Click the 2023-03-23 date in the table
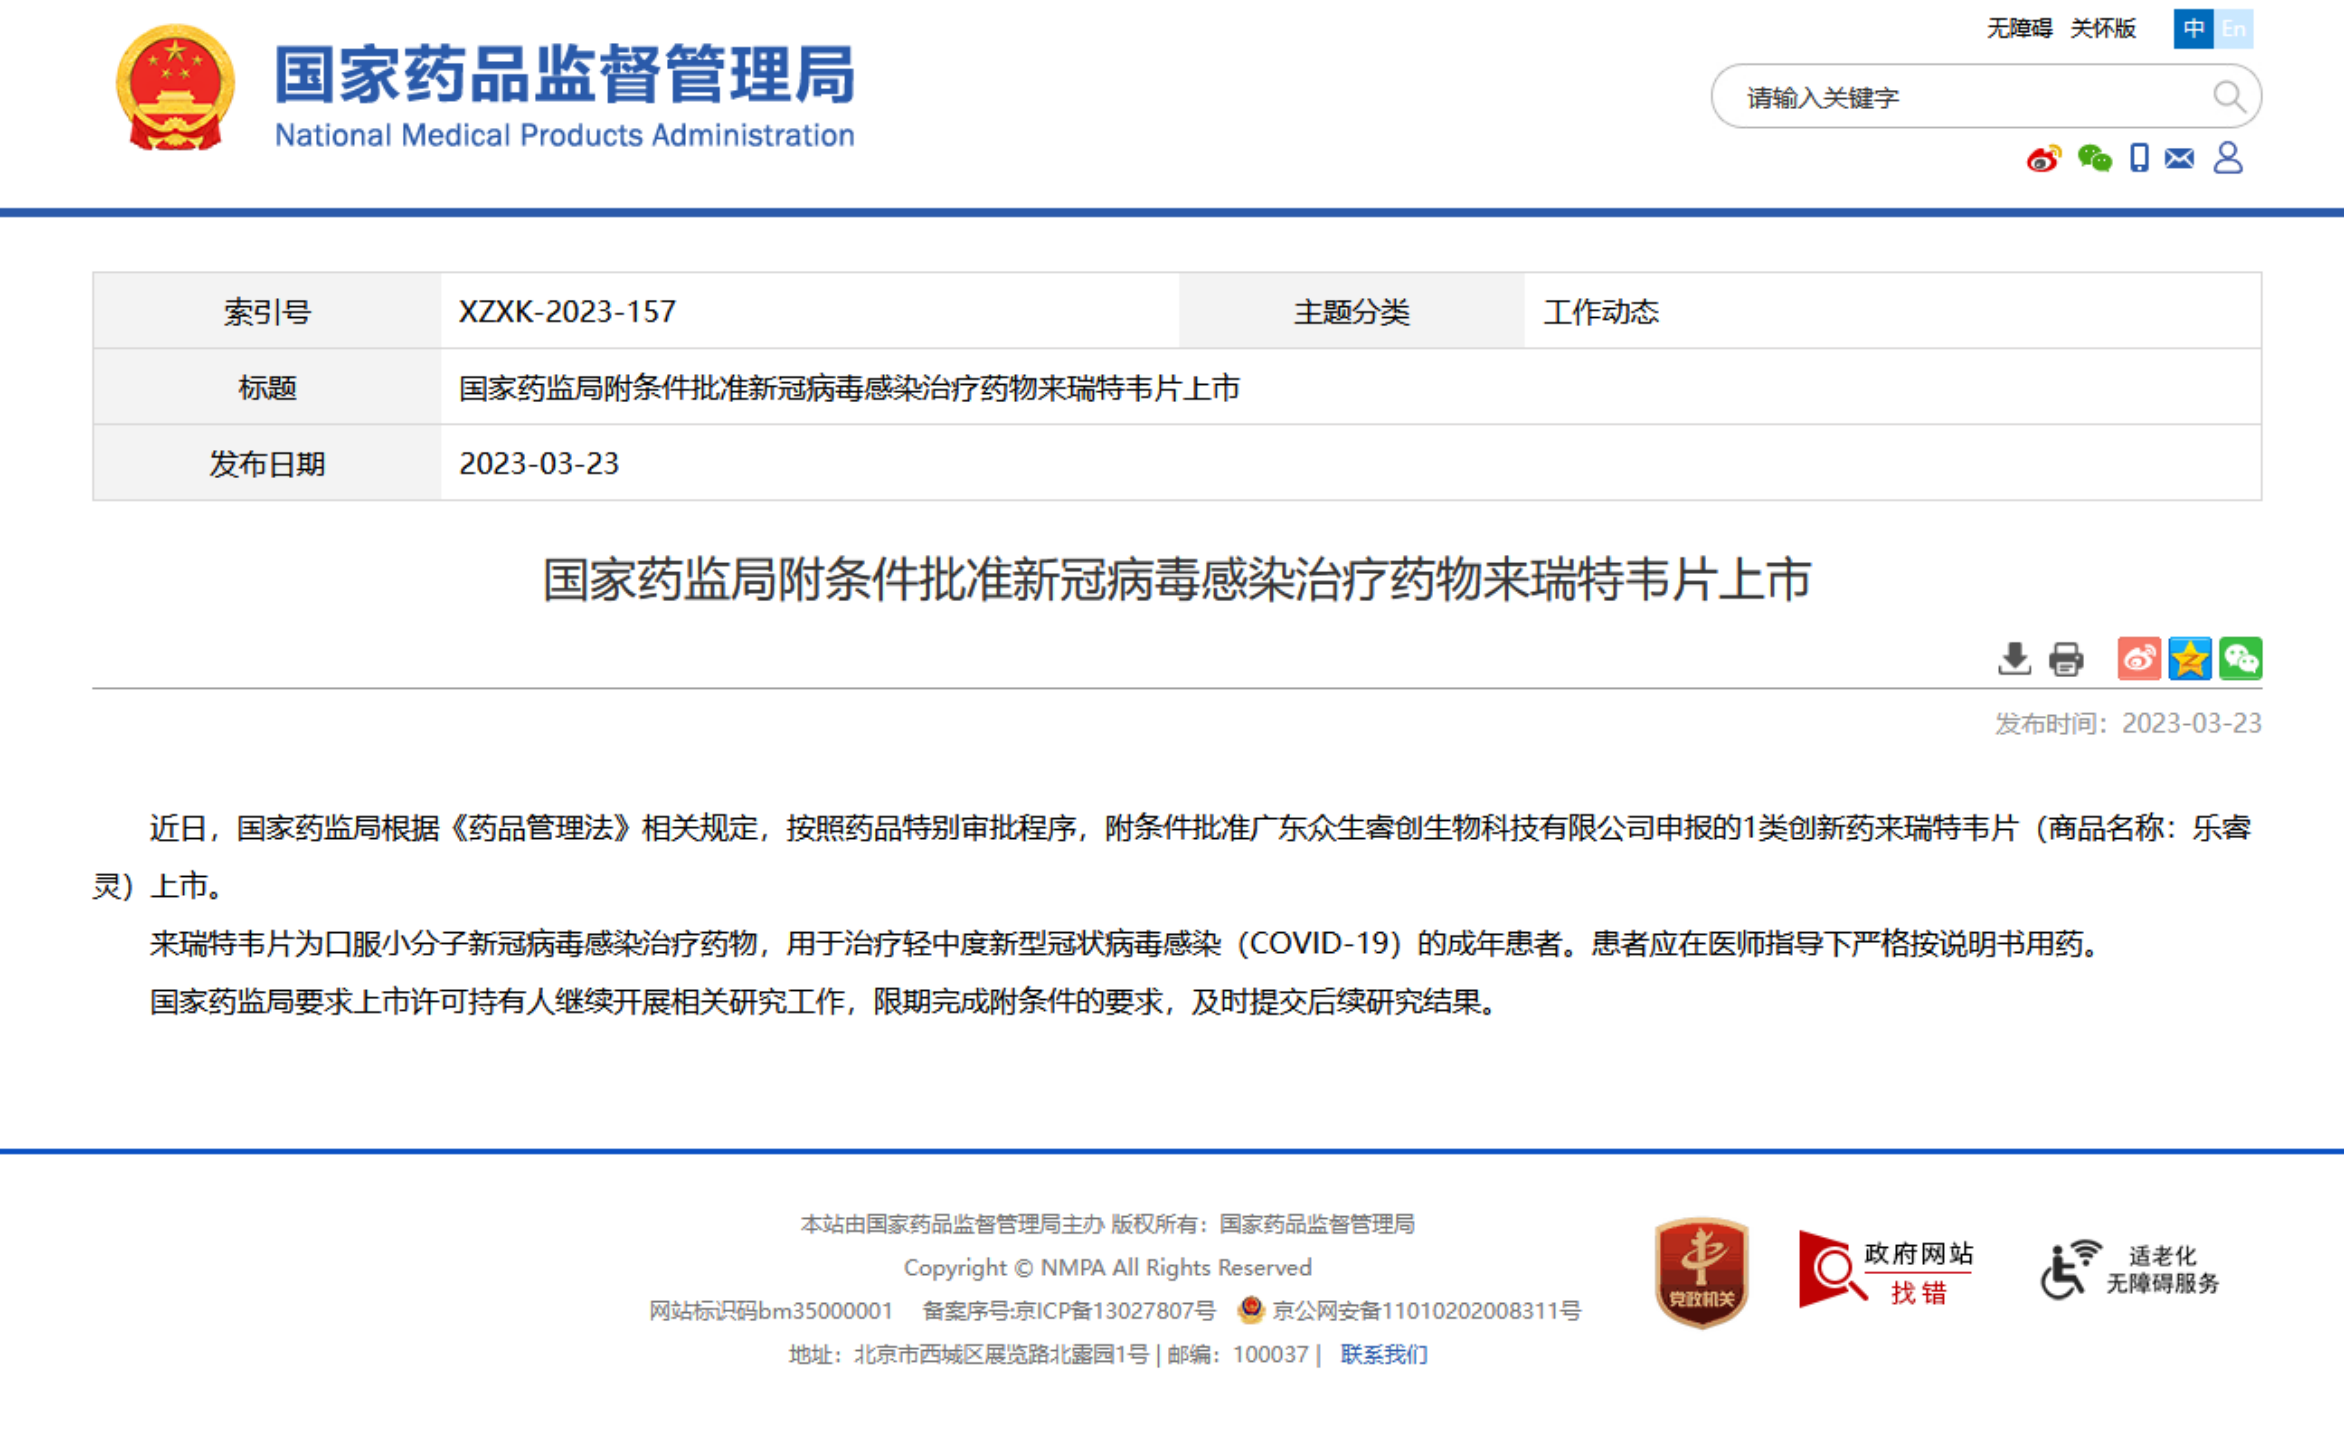Screen dimensions: 2344x1440 click(539, 464)
